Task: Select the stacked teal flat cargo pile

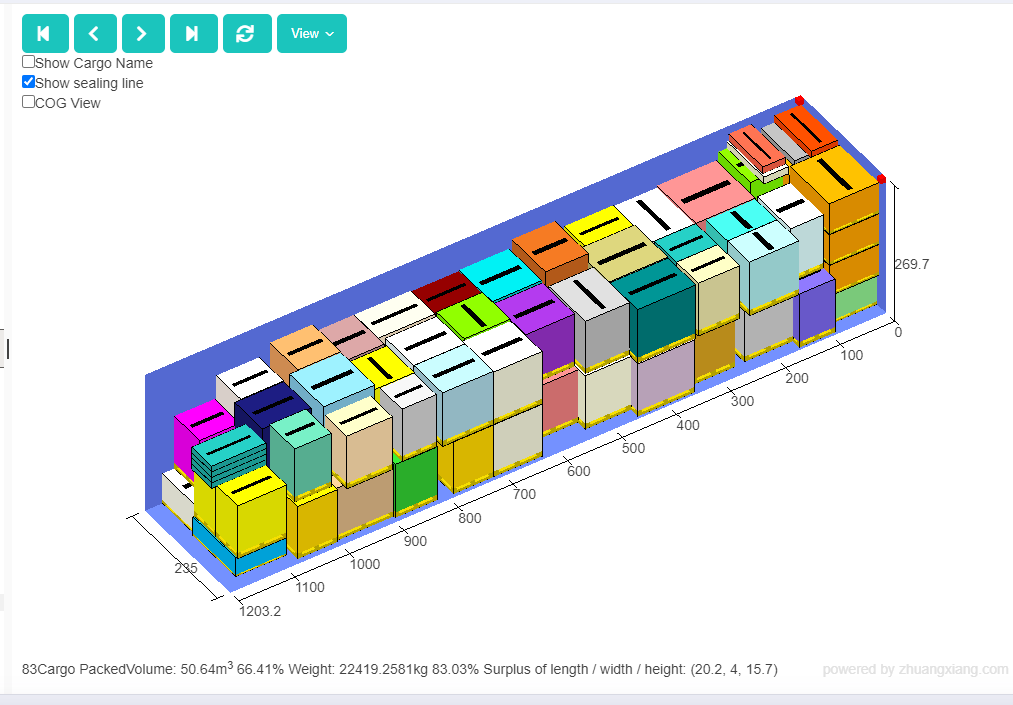Action: click(229, 454)
